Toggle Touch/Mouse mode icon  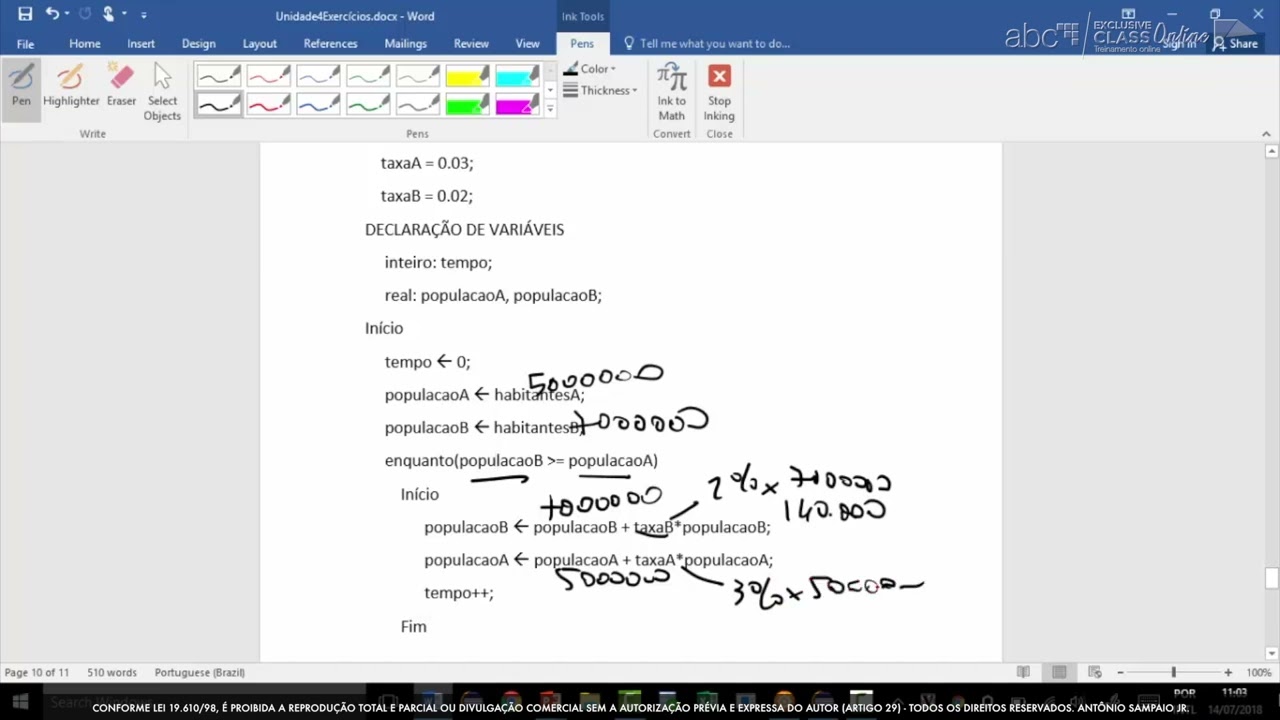(x=109, y=14)
